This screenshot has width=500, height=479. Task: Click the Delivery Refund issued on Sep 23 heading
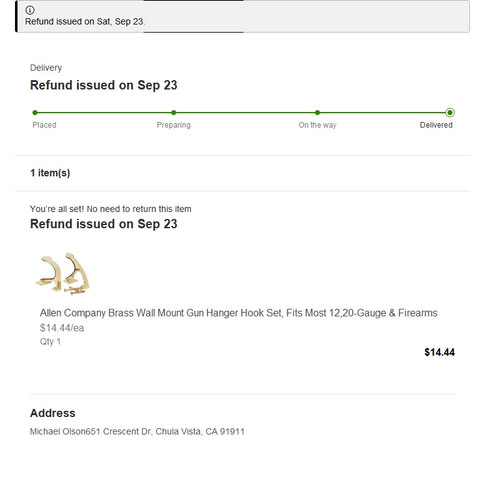[x=103, y=85]
